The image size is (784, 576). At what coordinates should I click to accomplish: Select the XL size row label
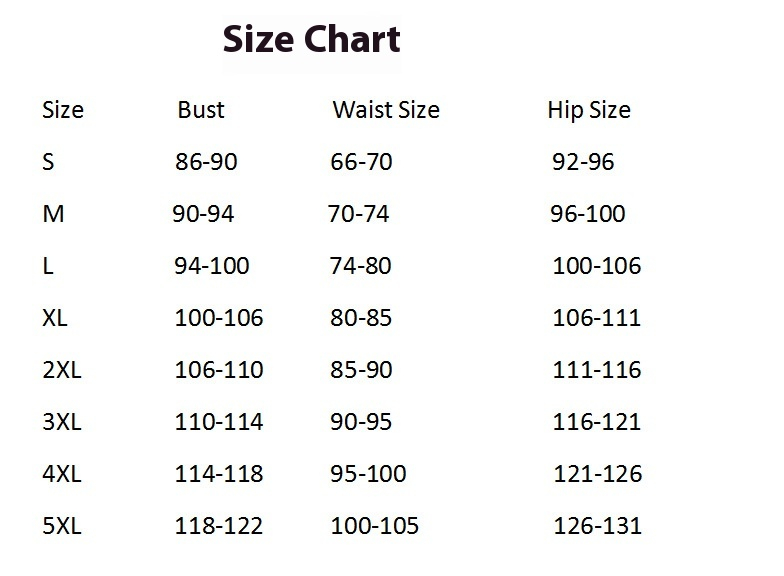tap(55, 318)
